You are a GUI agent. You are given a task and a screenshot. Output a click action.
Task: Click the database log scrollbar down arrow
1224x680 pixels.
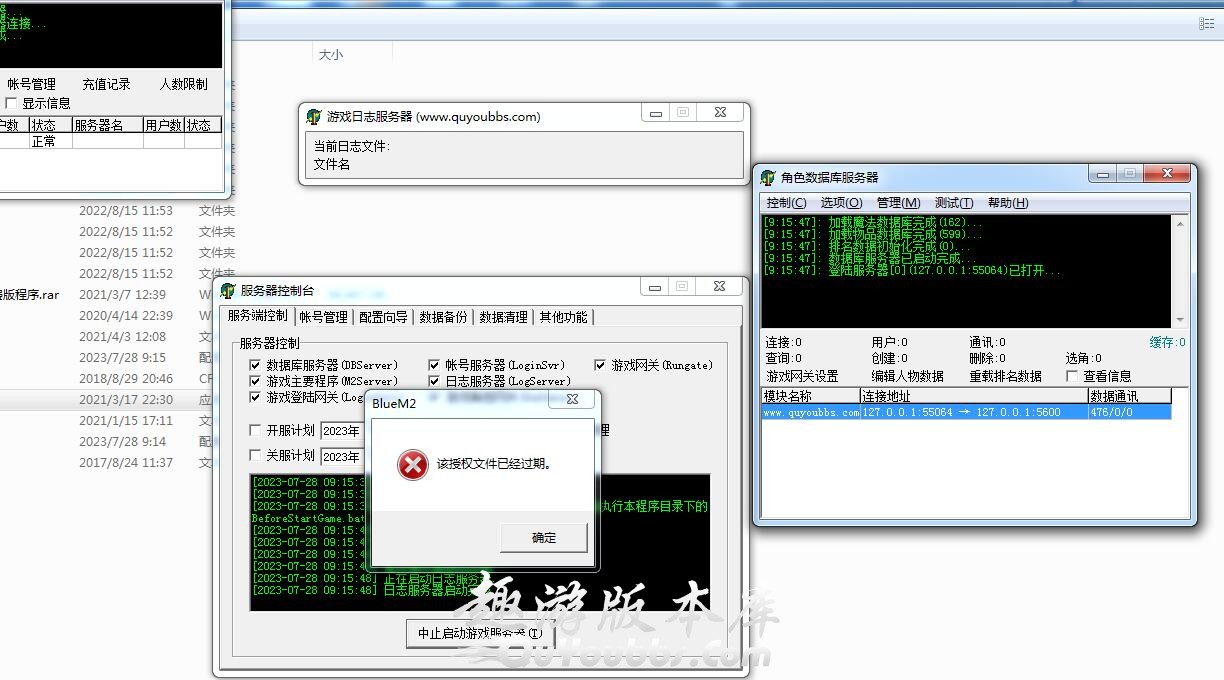click(x=1180, y=320)
